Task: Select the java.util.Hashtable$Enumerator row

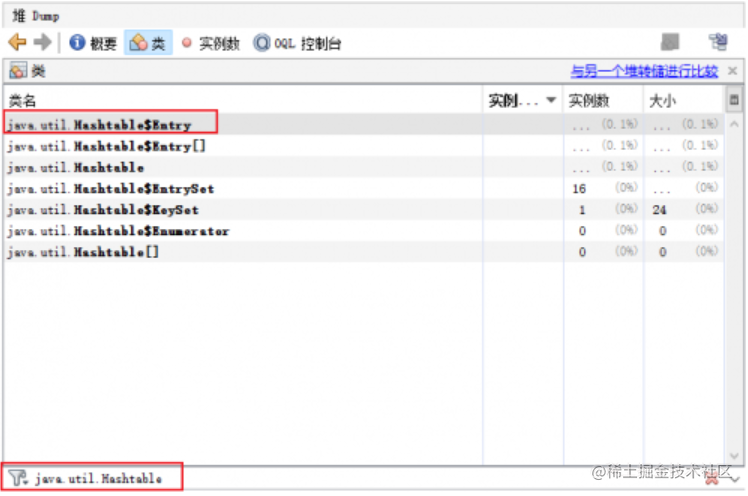Action: coord(364,231)
